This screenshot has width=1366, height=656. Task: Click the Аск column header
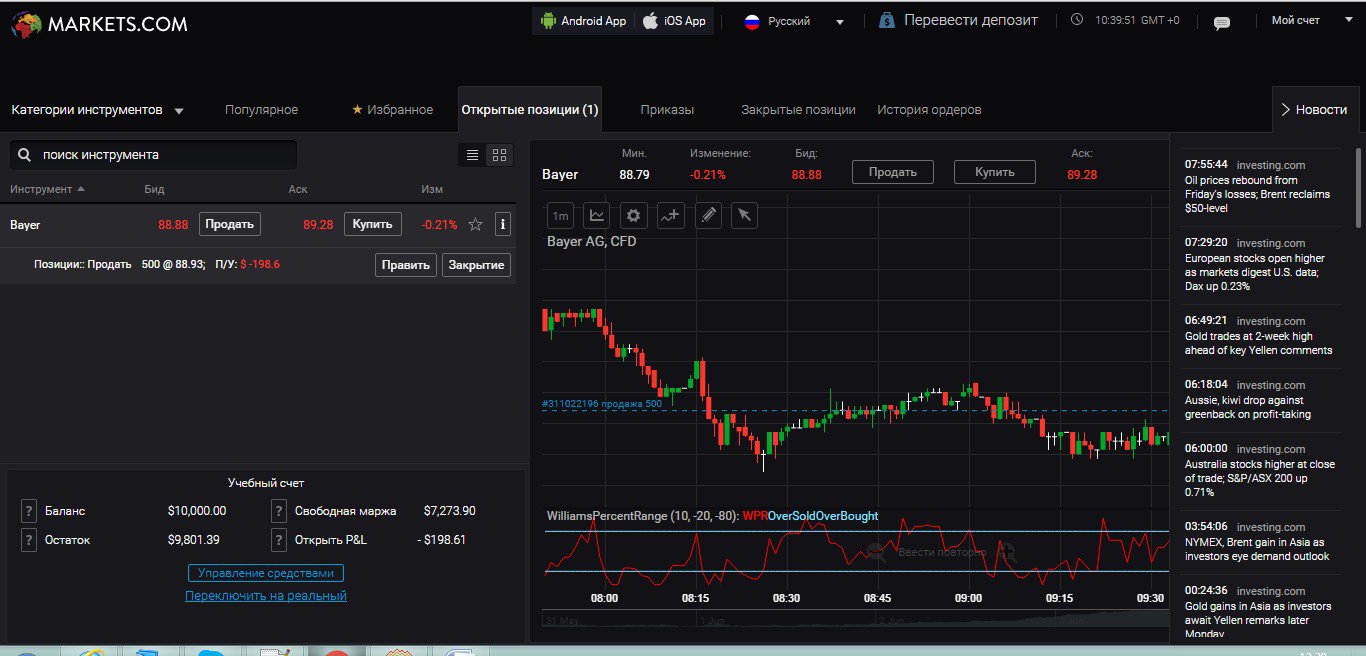coord(298,189)
